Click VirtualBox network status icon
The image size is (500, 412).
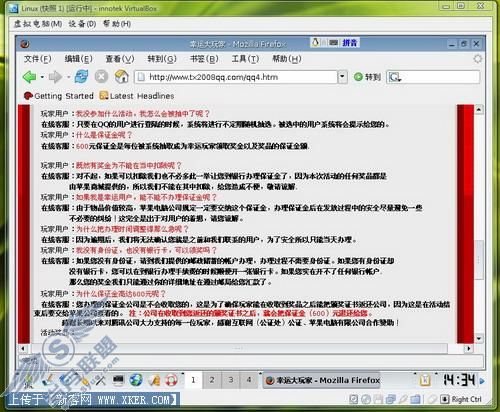(x=391, y=399)
